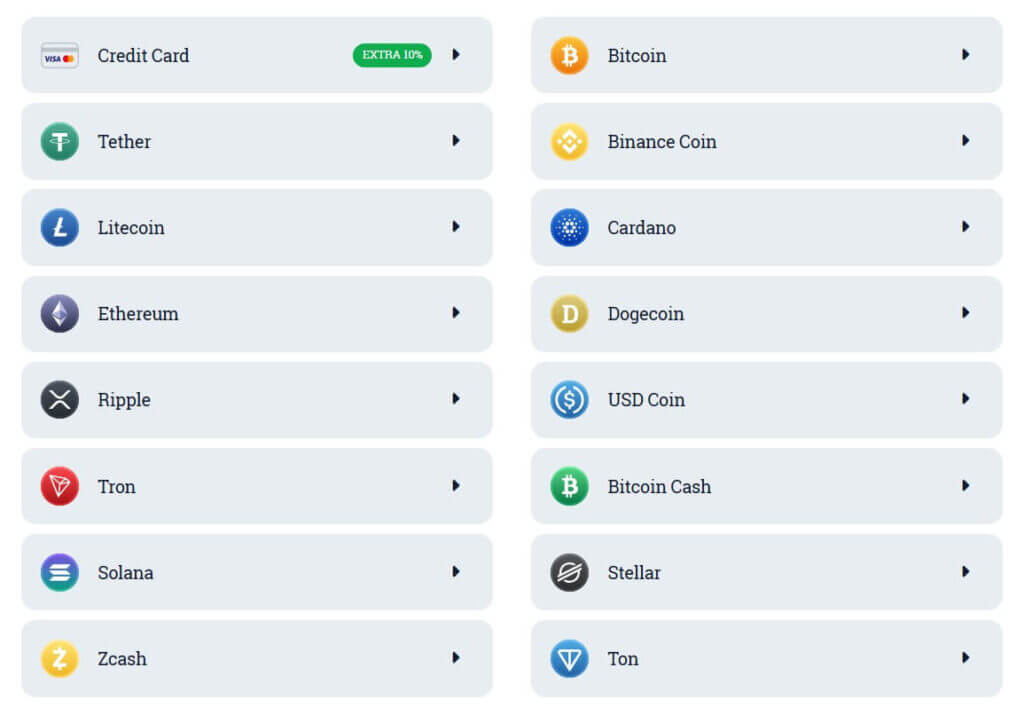
Task: Select the Ton diamond icon
Action: [x=568, y=658]
